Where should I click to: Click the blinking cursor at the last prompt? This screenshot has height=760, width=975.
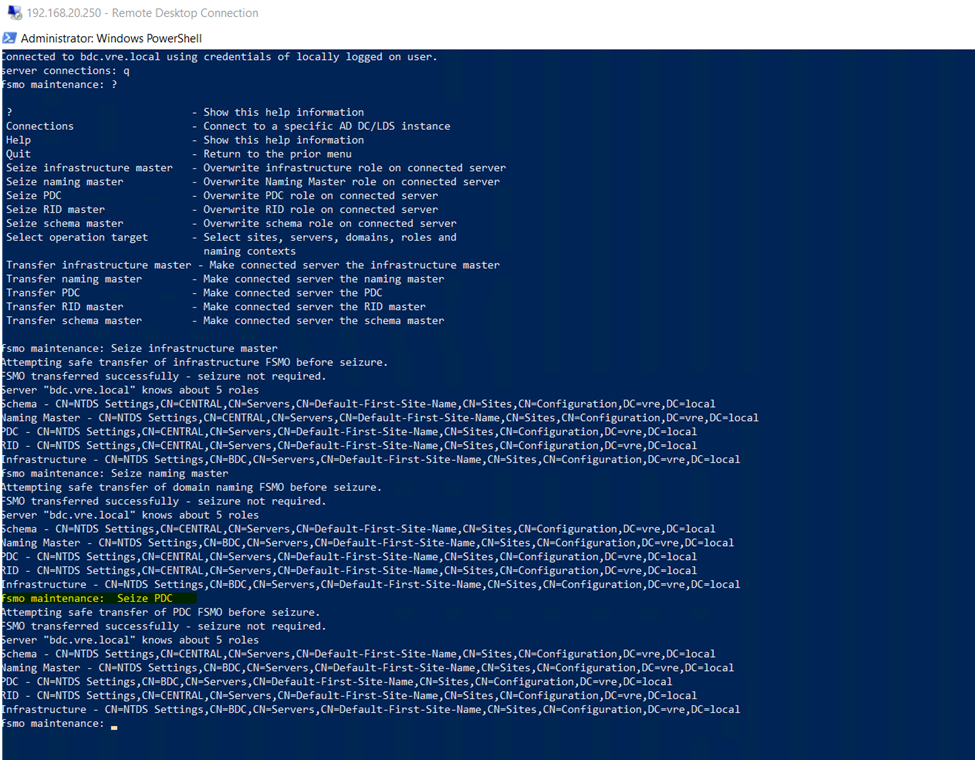click(x=114, y=727)
